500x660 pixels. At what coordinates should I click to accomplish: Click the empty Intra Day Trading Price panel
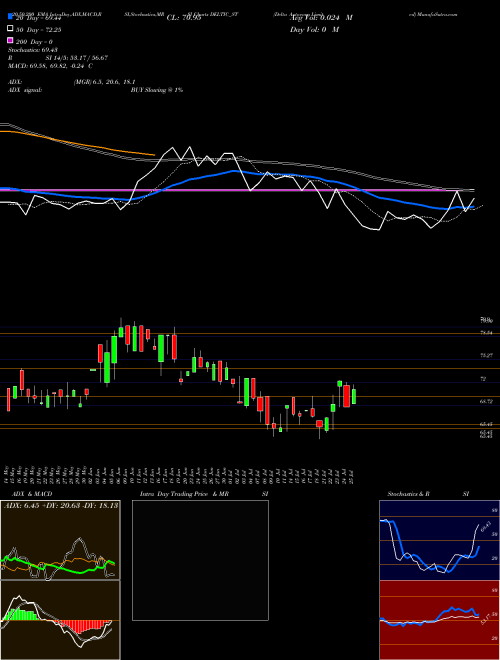click(x=200, y=560)
